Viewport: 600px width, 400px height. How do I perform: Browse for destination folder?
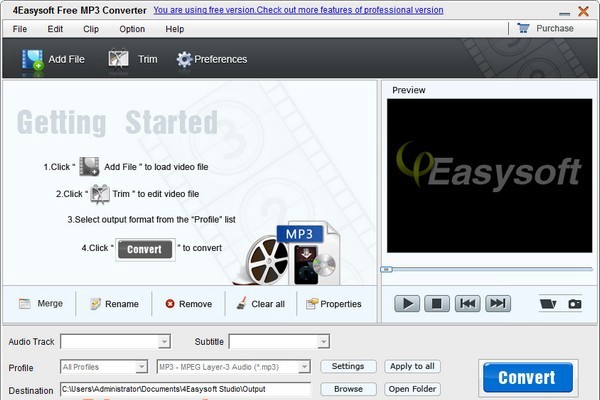point(348,389)
